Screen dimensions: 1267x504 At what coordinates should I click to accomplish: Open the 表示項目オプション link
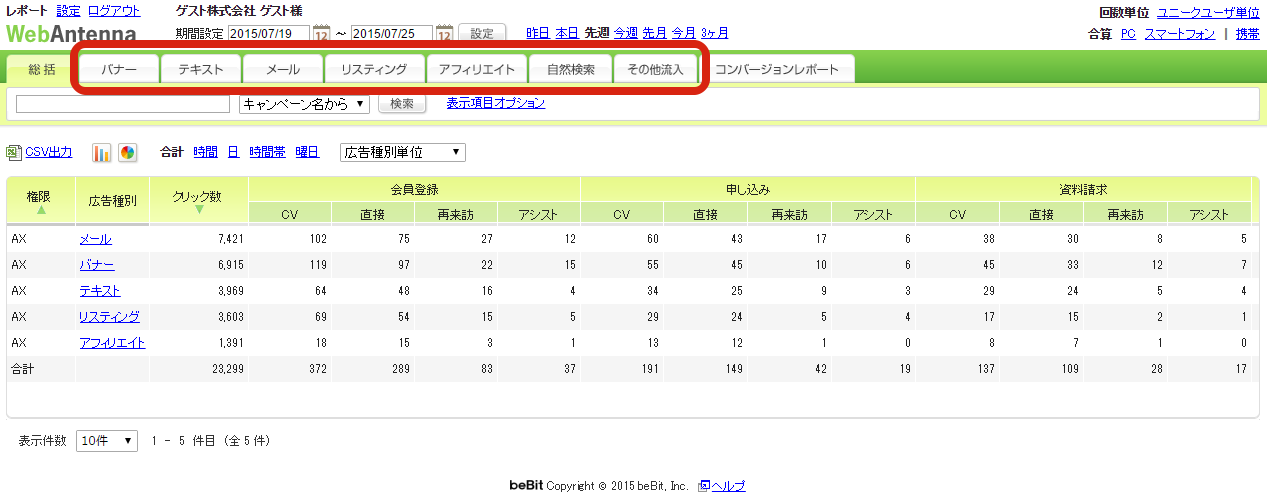[495, 103]
